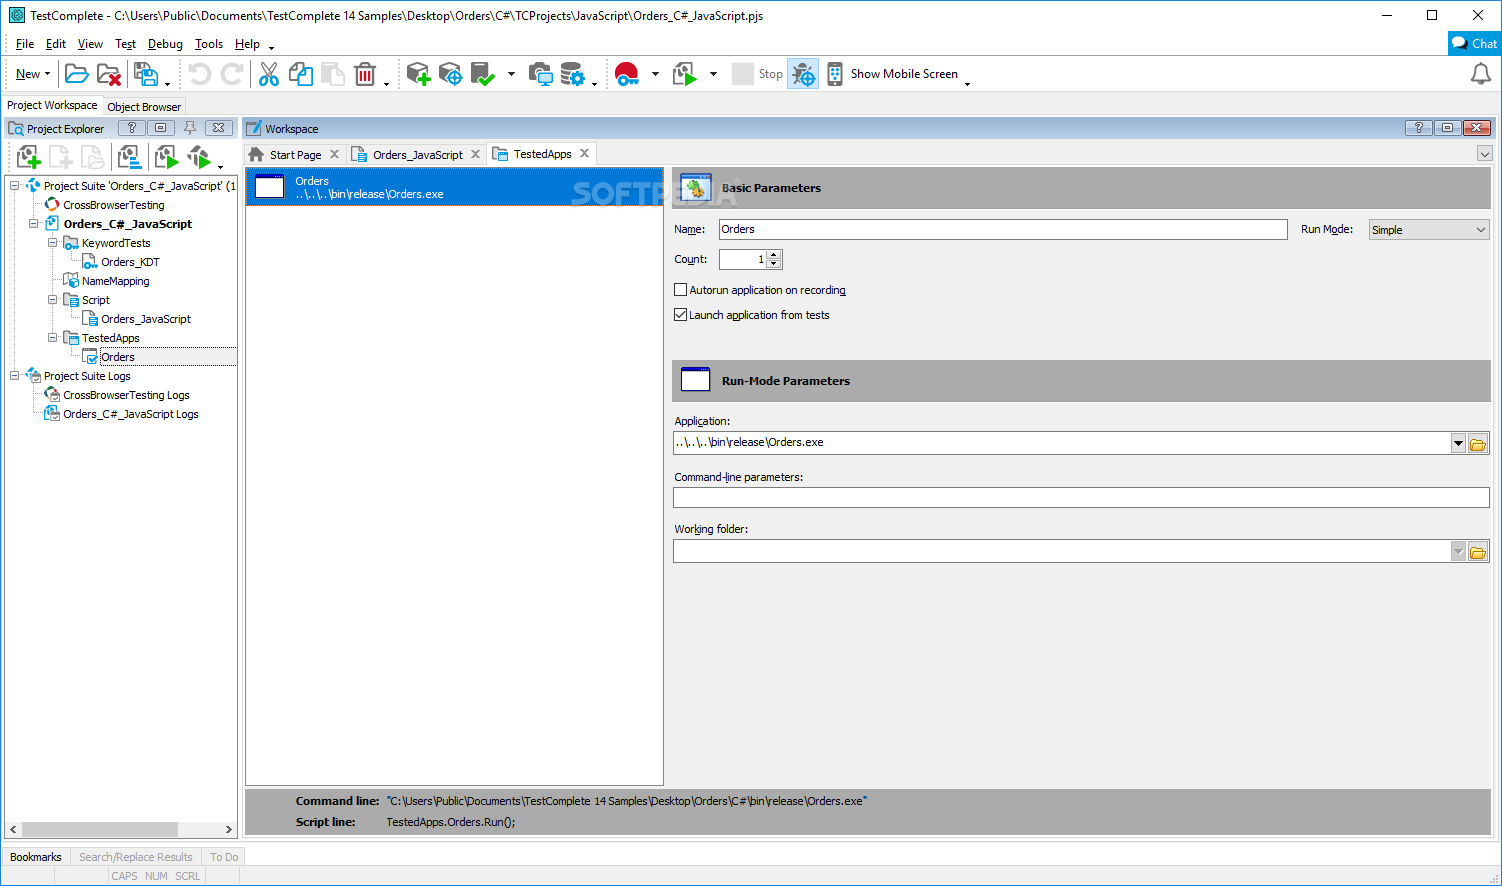Click the Workspace panel help button
Screen dimensions: 1502x886
1418,128
